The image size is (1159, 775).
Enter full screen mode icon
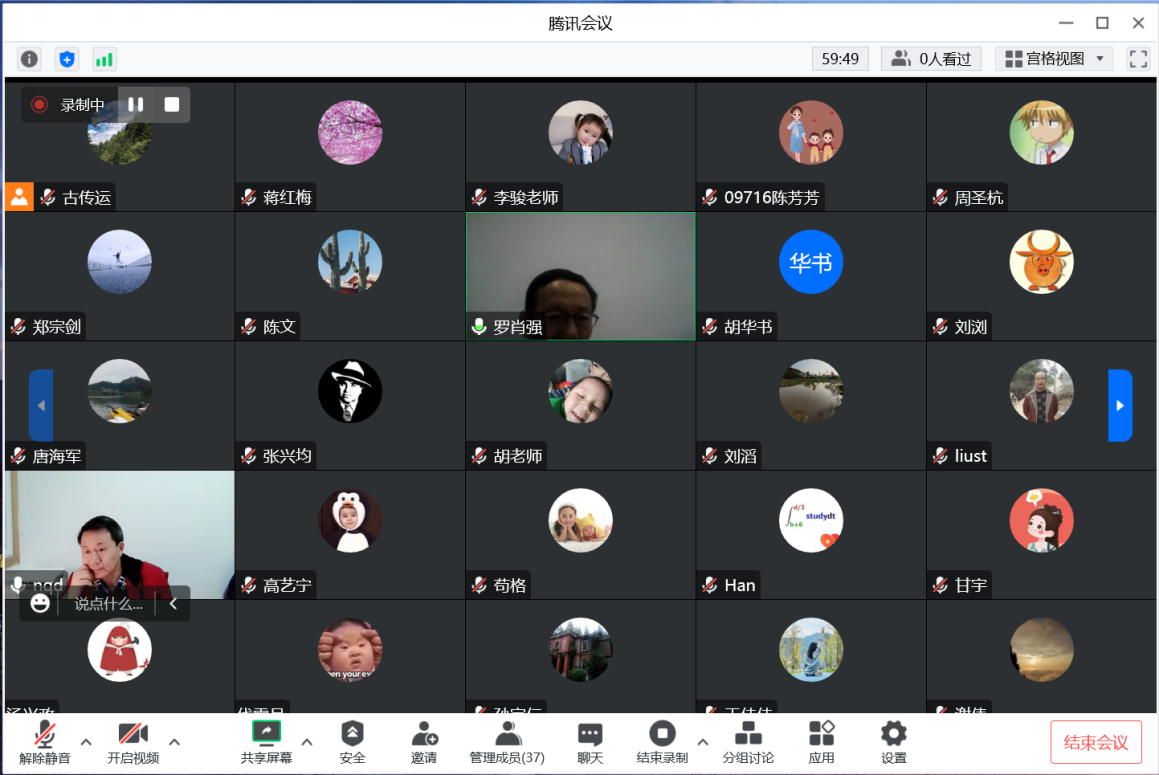pos(1138,59)
